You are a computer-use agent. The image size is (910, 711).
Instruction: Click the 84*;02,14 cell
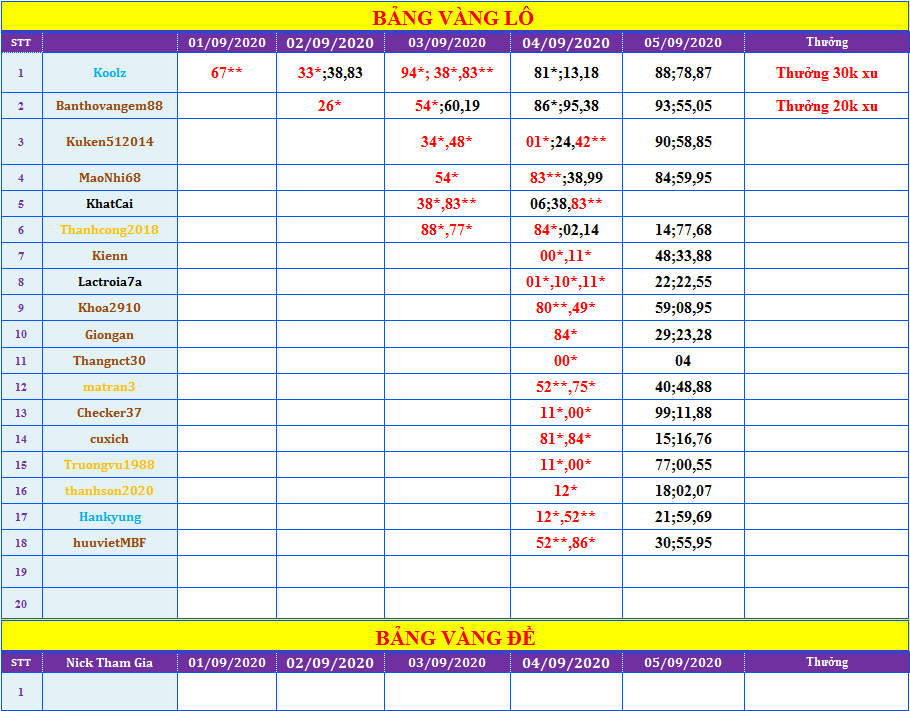[566, 230]
